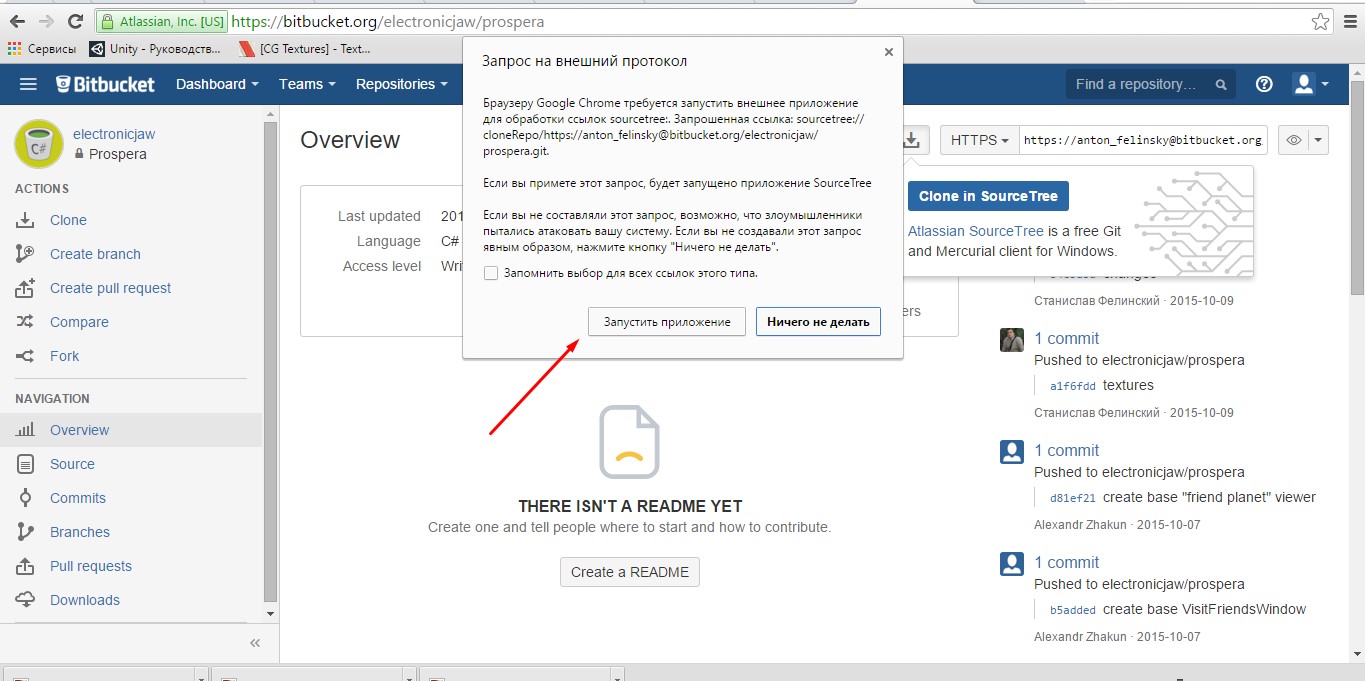This screenshot has width=1365, height=681.
Task: Click the Compare shuffle icon
Action: pos(26,322)
